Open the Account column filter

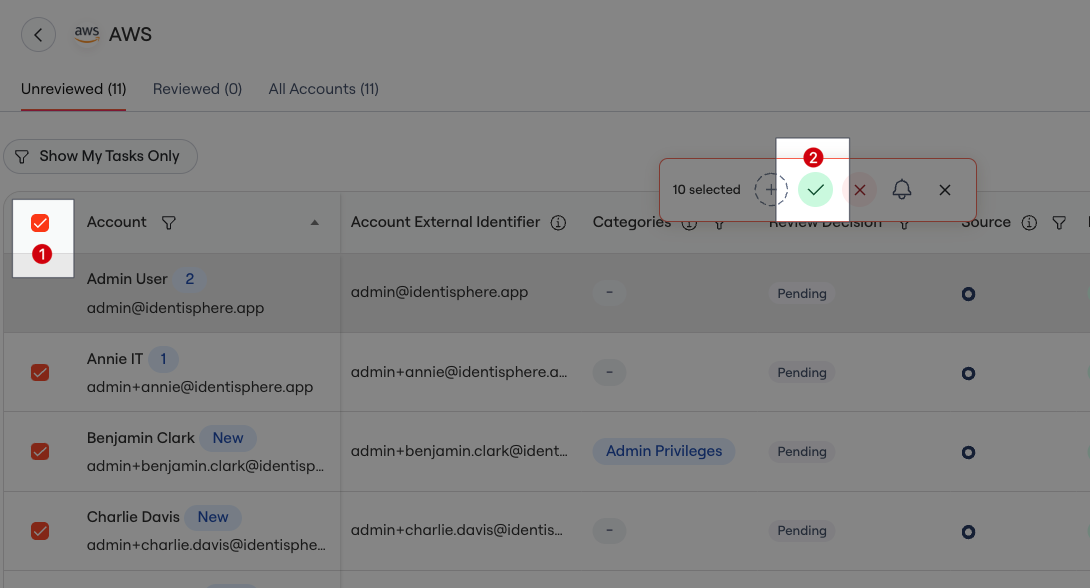169,222
